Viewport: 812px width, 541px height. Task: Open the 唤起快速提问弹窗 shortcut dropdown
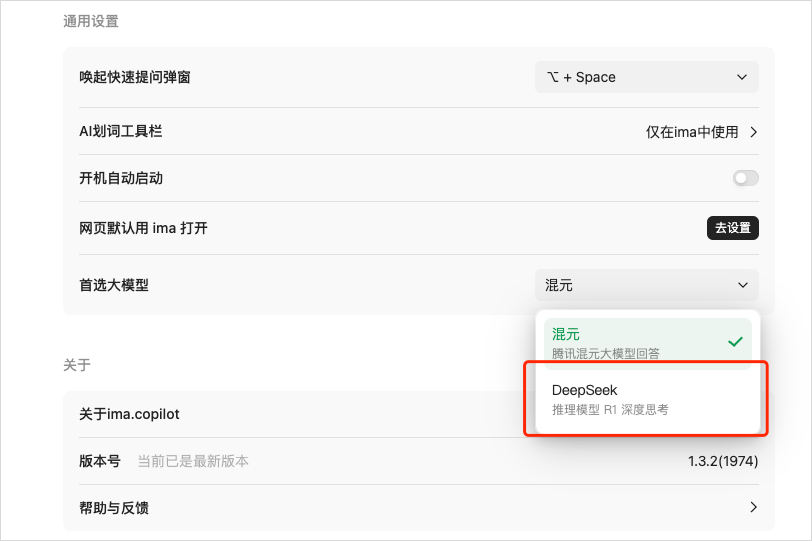(647, 77)
